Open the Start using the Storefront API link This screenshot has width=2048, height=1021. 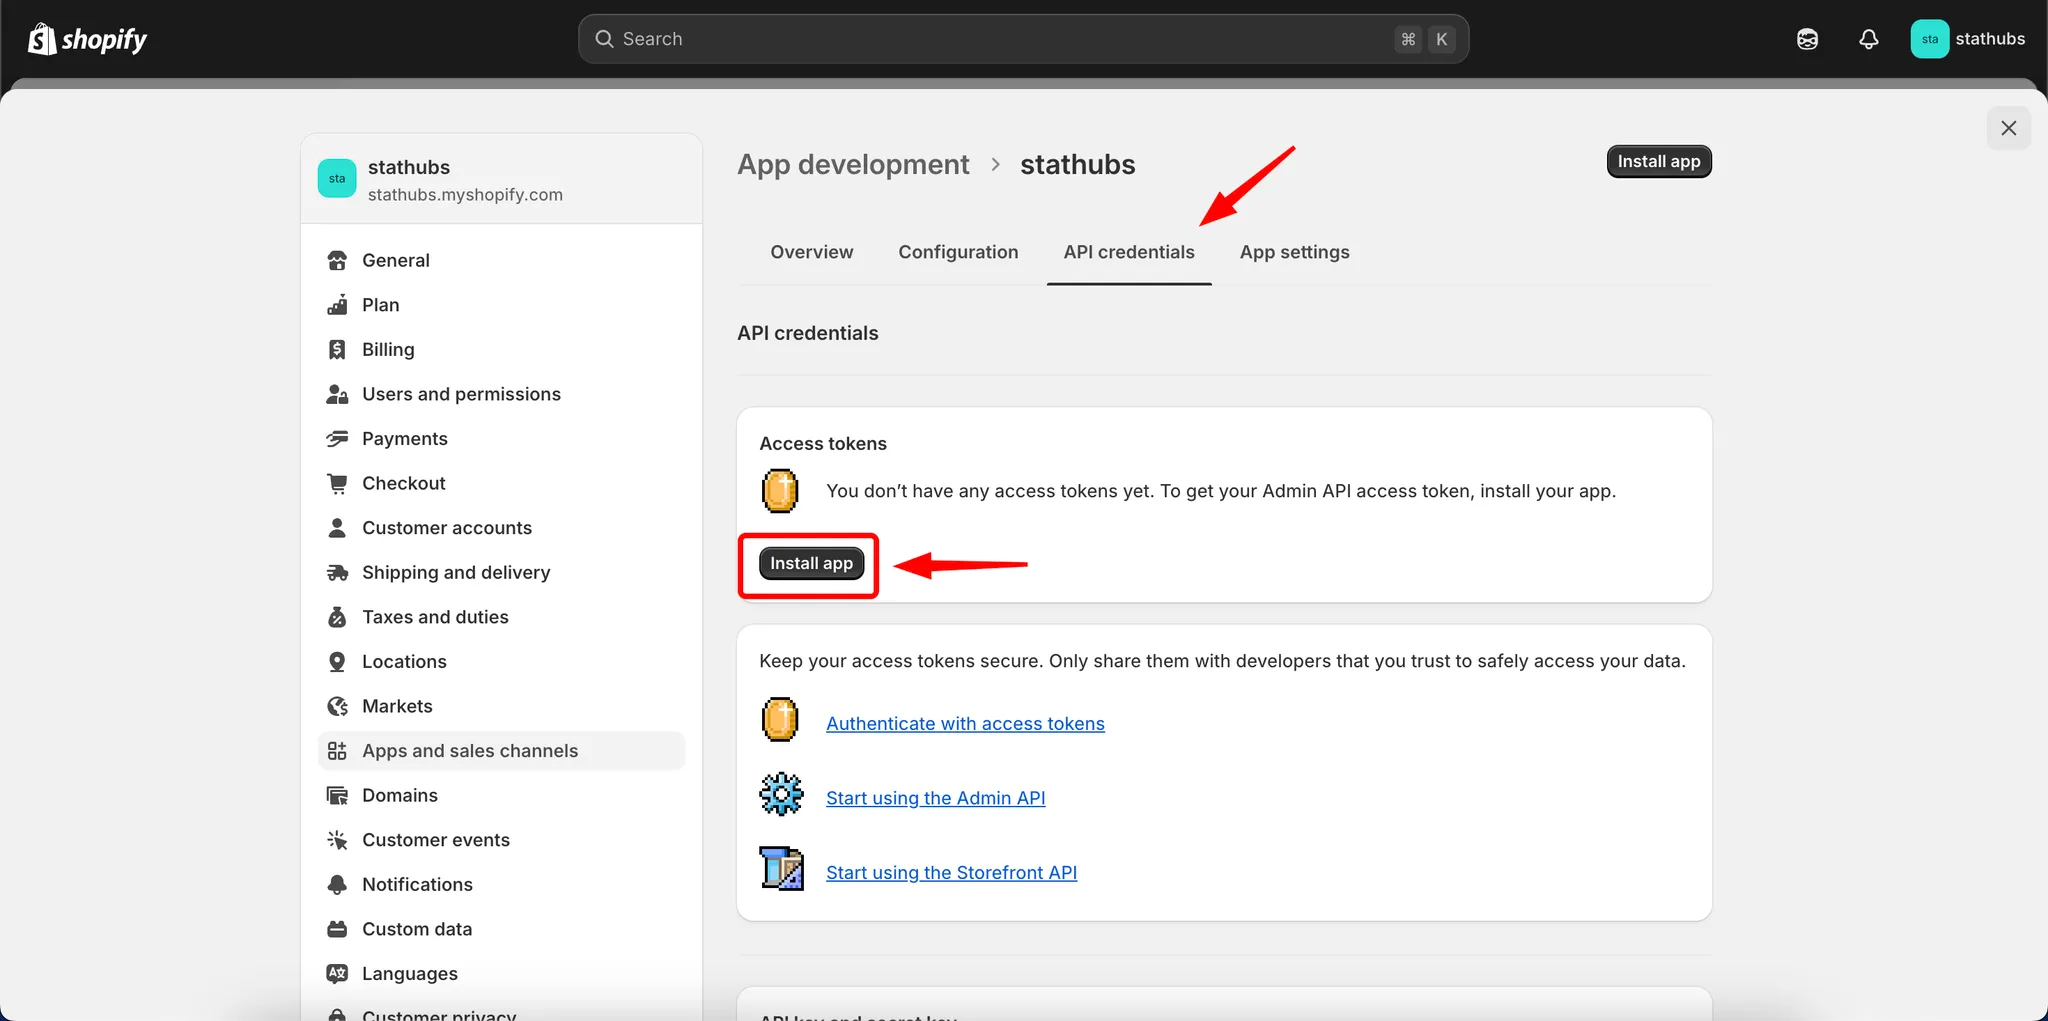951,872
